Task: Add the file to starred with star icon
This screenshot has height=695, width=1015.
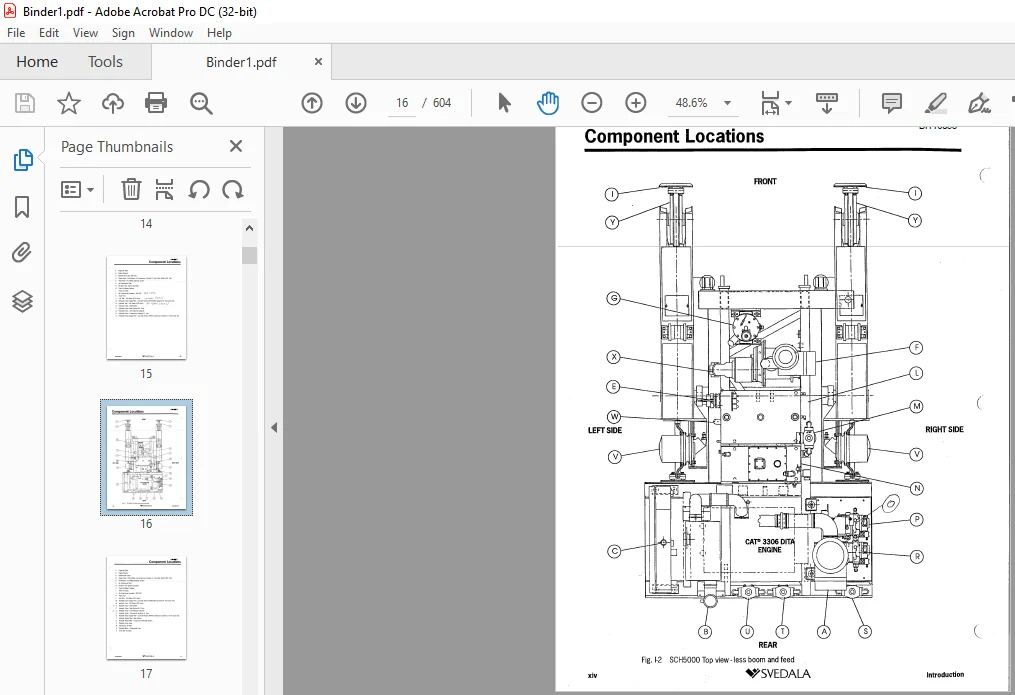Action: 69,103
